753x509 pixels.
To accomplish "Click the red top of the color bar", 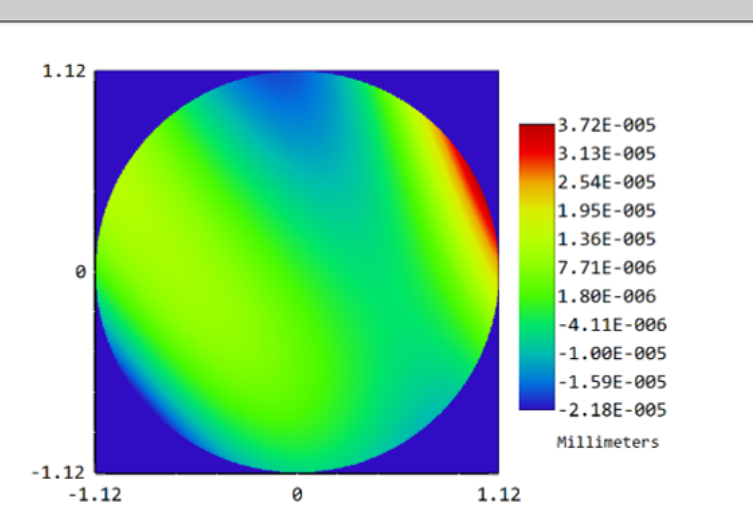I will 537,137.
